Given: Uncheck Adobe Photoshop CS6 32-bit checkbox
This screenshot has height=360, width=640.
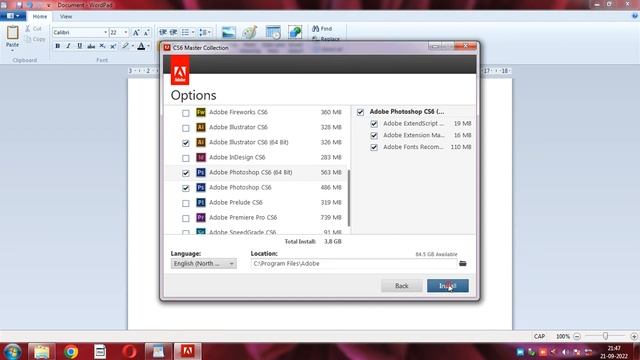Looking at the screenshot, I should [186, 188].
